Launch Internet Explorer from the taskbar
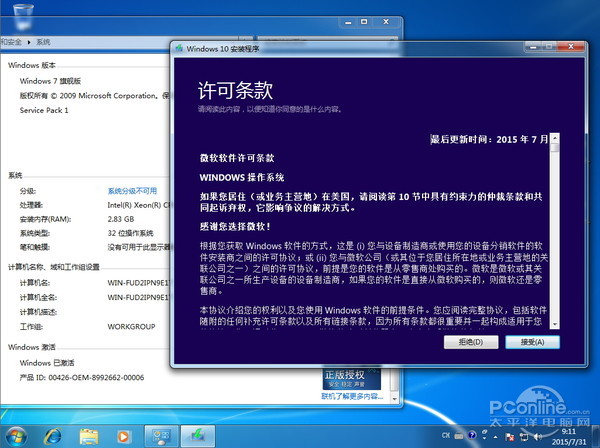The height and width of the screenshot is (448, 600). pos(54,436)
